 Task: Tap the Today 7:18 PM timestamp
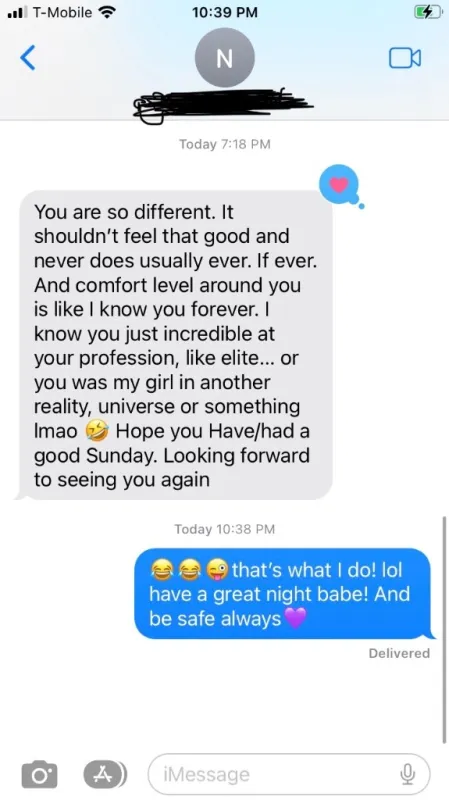224,144
